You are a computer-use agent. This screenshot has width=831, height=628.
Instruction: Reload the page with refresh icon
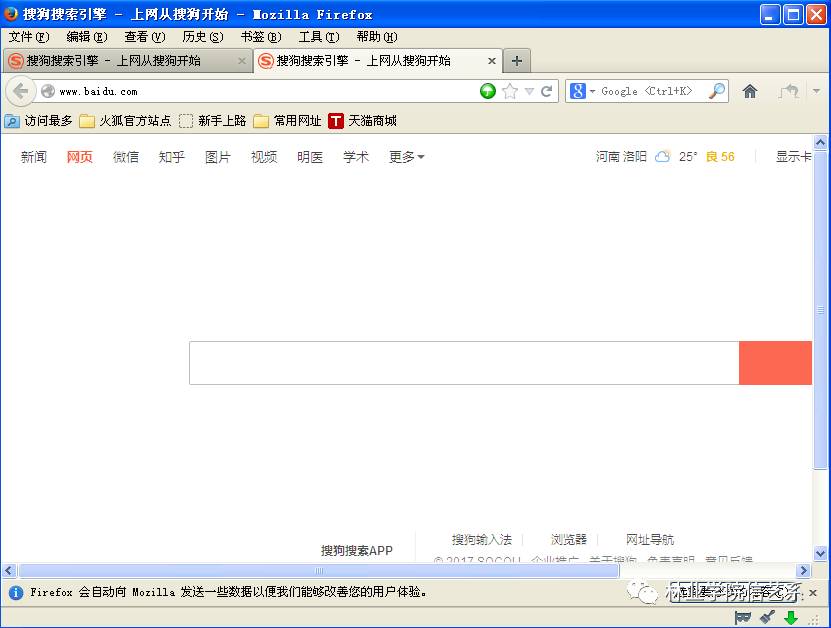pos(546,91)
